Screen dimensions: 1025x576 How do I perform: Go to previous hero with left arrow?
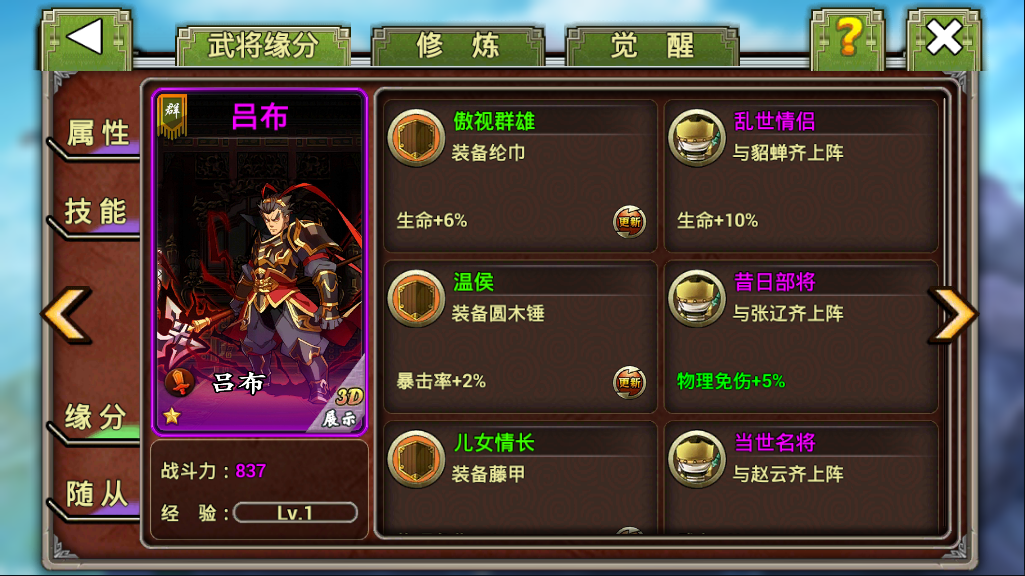click(67, 315)
